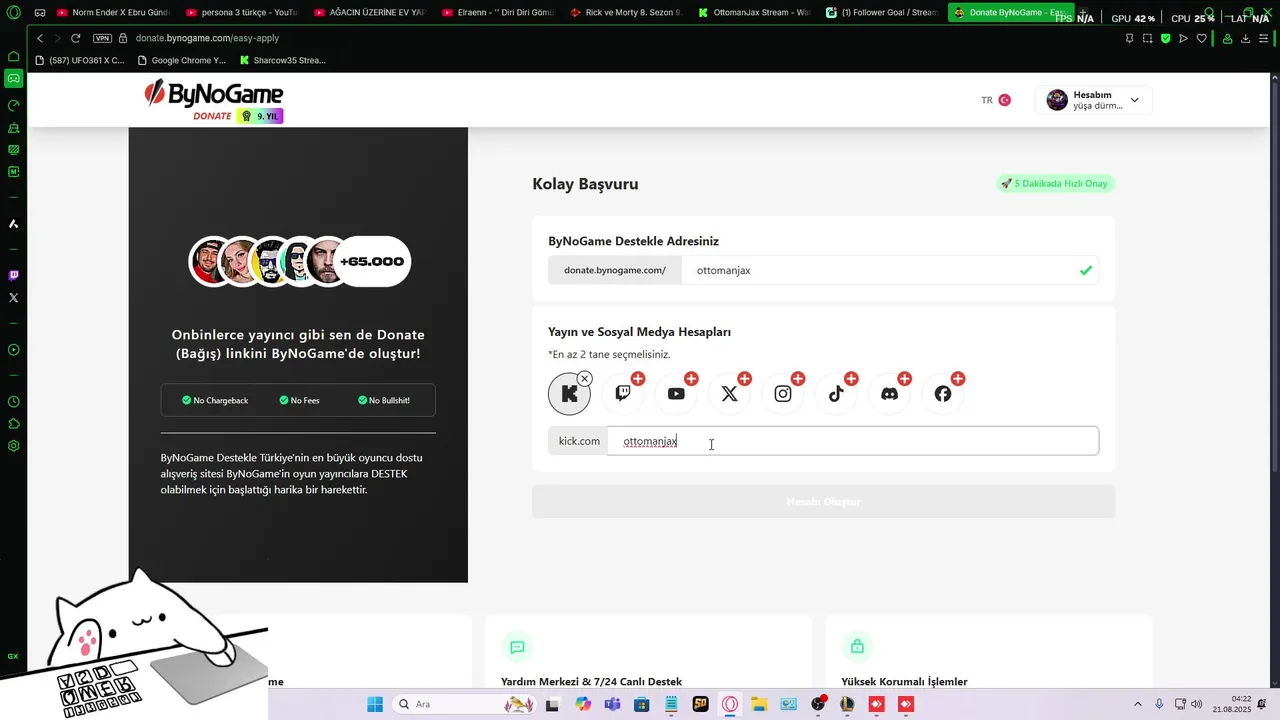This screenshot has width=1280, height=720.
Task: Reload the page
Action: (x=75, y=38)
